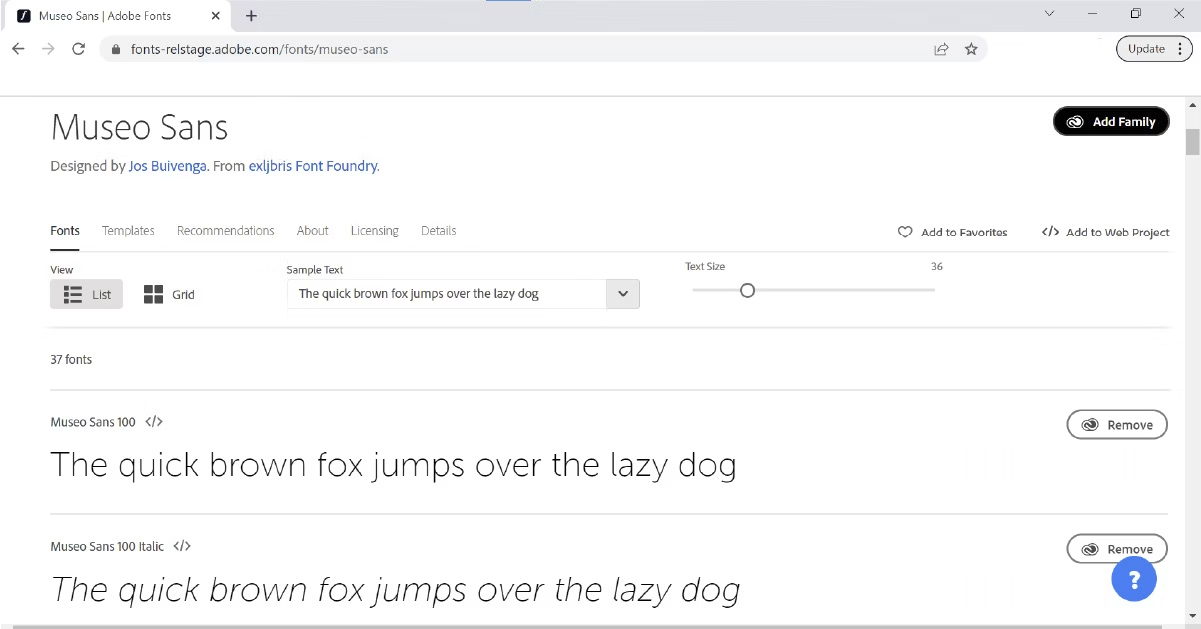Switch the view to List
The width and height of the screenshot is (1201, 629).
[x=86, y=294]
